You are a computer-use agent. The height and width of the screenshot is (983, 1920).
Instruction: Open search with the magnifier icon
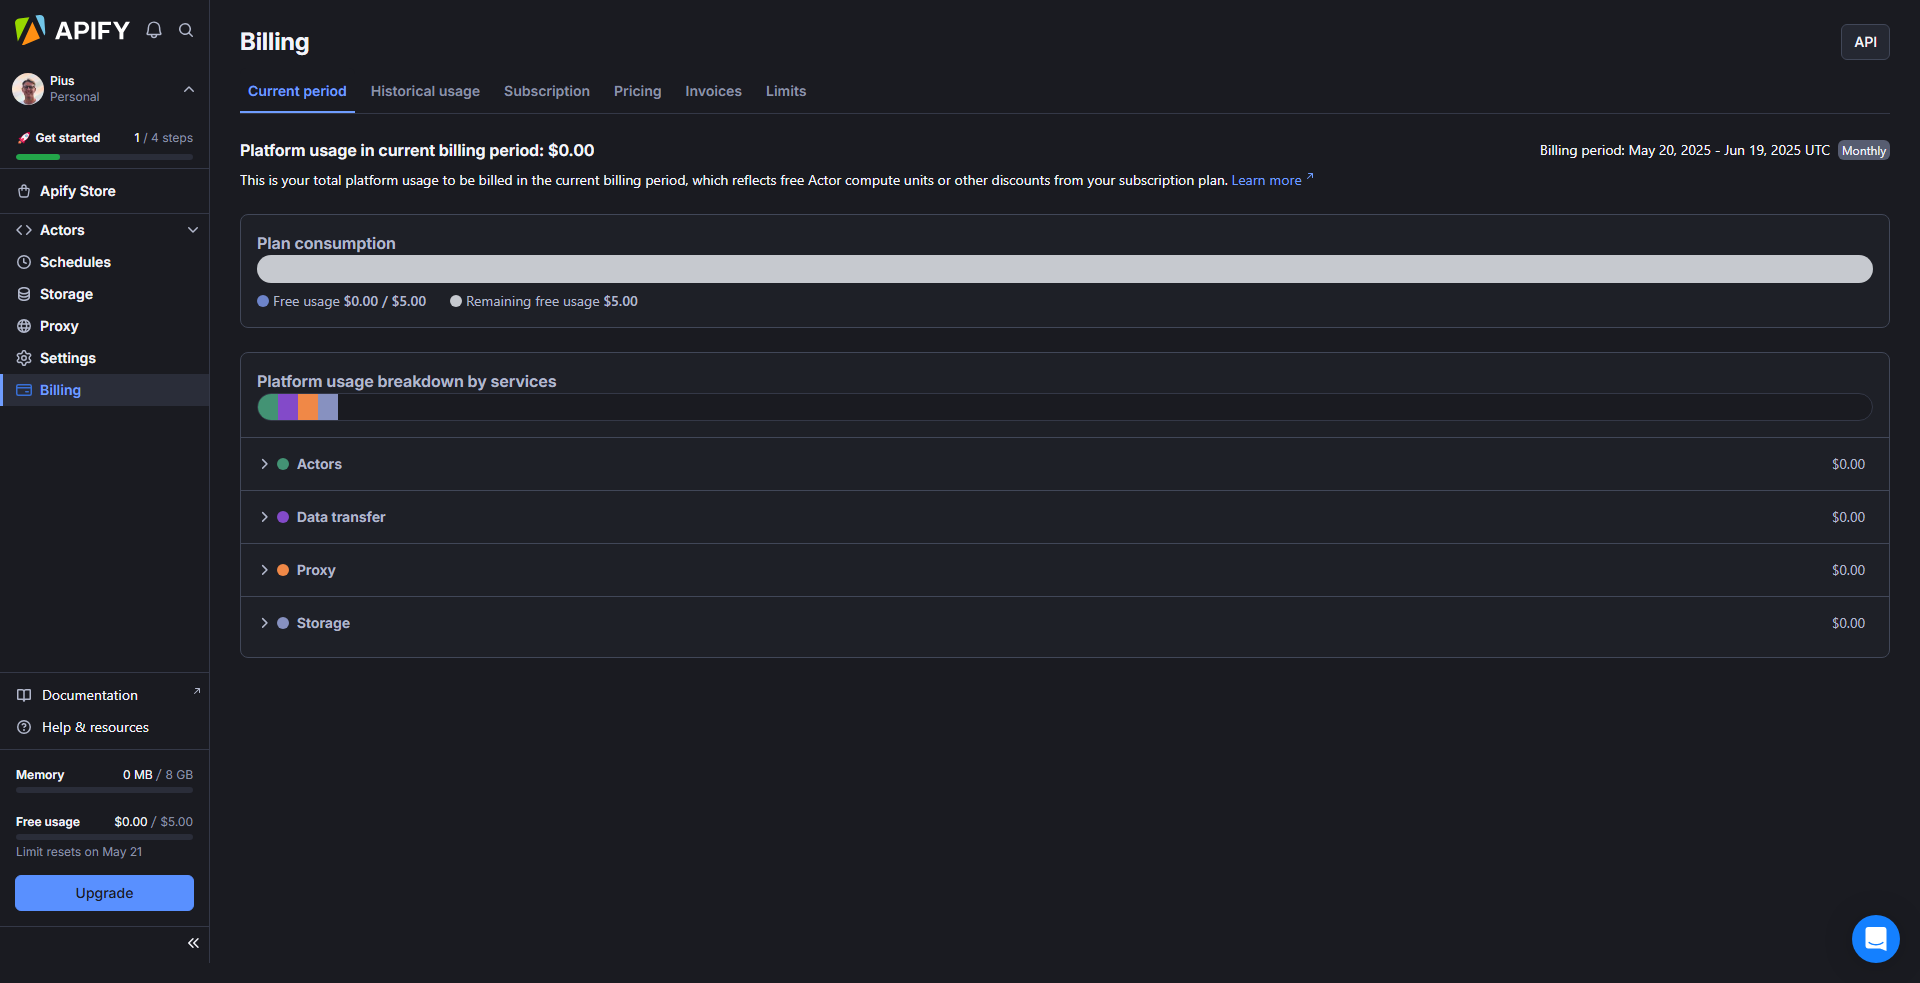[x=186, y=30]
